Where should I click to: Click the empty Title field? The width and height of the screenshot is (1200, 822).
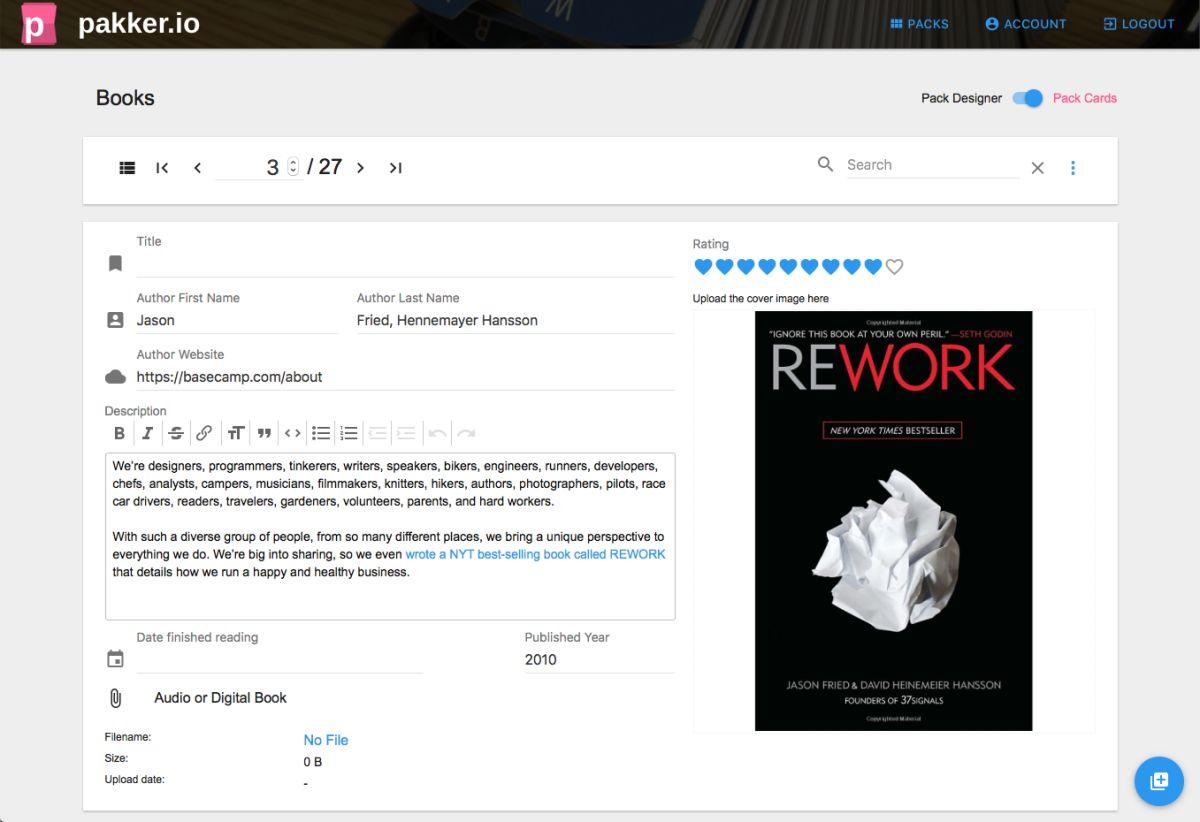tap(405, 264)
